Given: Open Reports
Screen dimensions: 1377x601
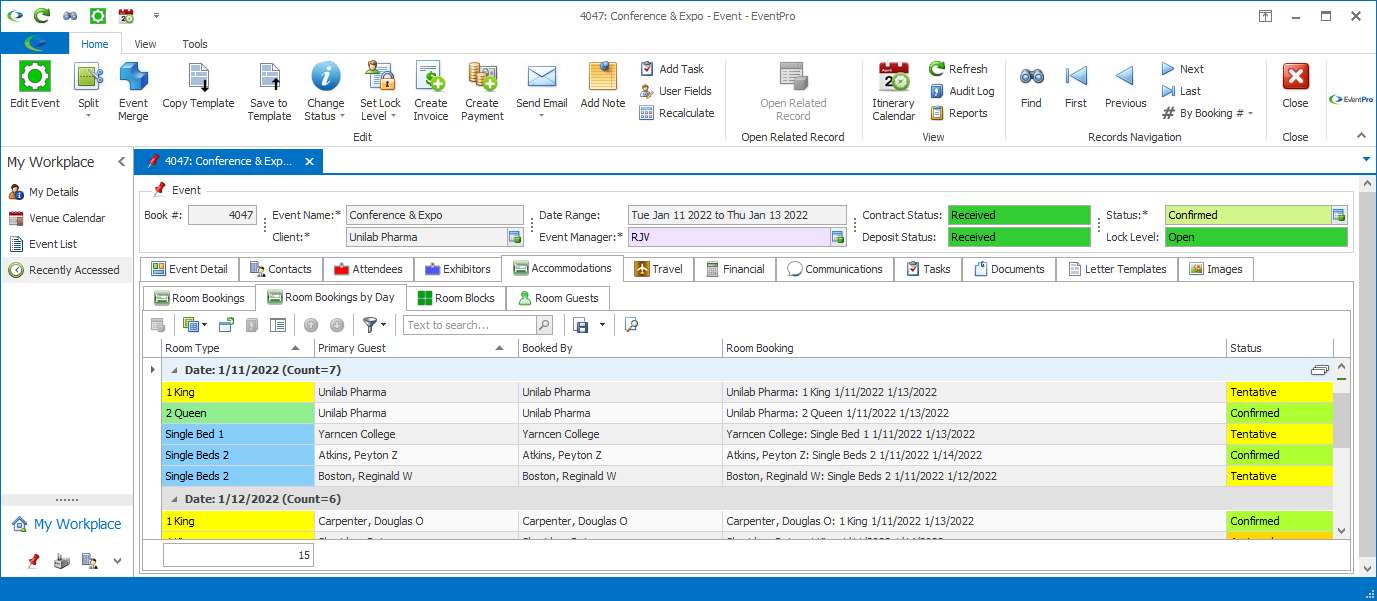Looking at the screenshot, I should [x=958, y=113].
